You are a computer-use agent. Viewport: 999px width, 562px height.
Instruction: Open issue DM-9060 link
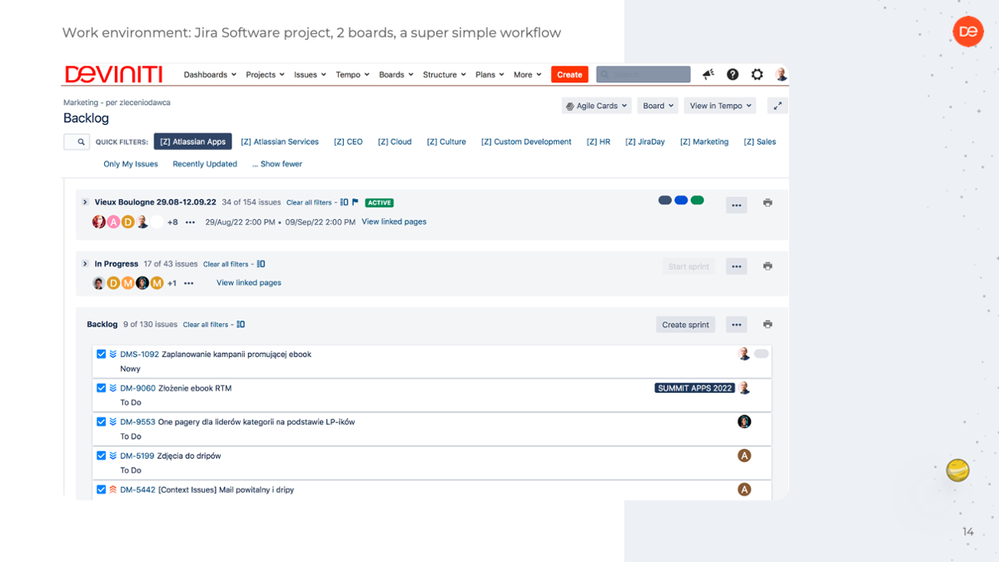pos(138,388)
